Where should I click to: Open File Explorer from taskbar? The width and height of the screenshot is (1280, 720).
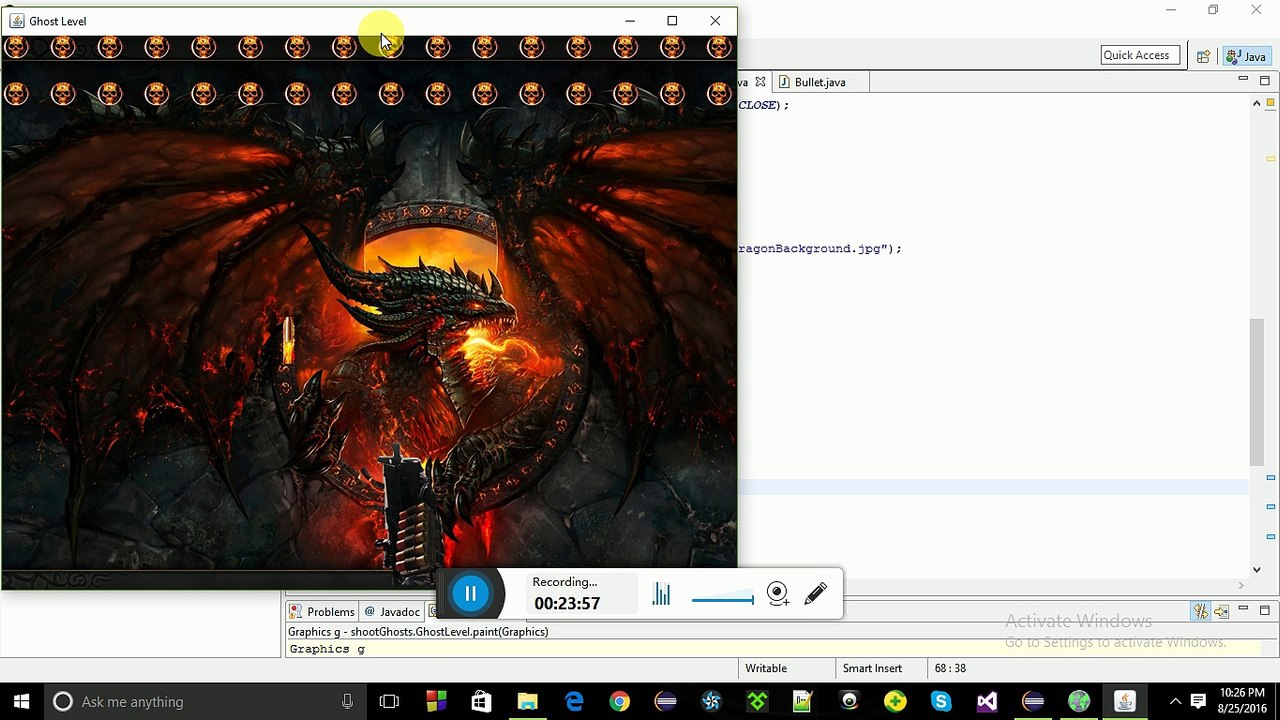tap(527, 702)
